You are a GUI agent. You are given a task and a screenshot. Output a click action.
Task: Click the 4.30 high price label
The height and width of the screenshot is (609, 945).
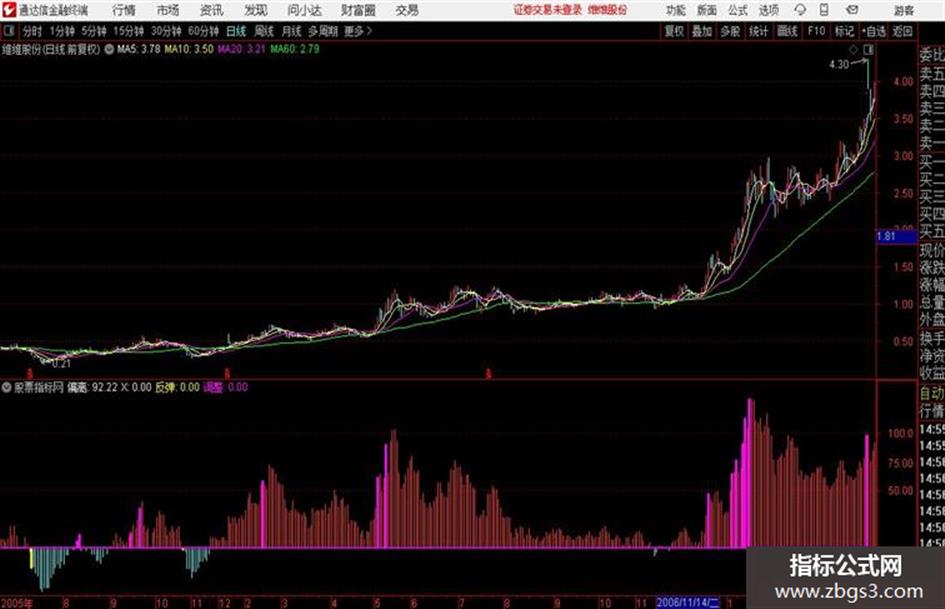(x=839, y=65)
